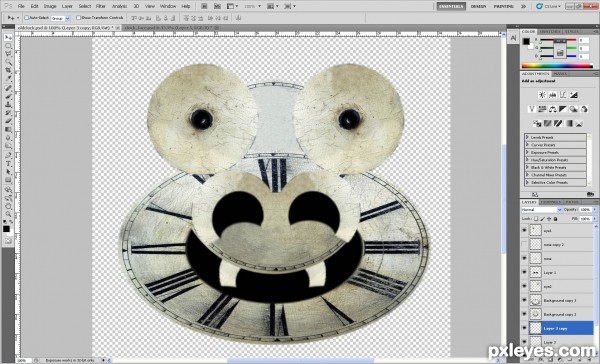Add an Exposure adjustment
This screenshot has width=600, height=364.
pyautogui.click(x=574, y=95)
